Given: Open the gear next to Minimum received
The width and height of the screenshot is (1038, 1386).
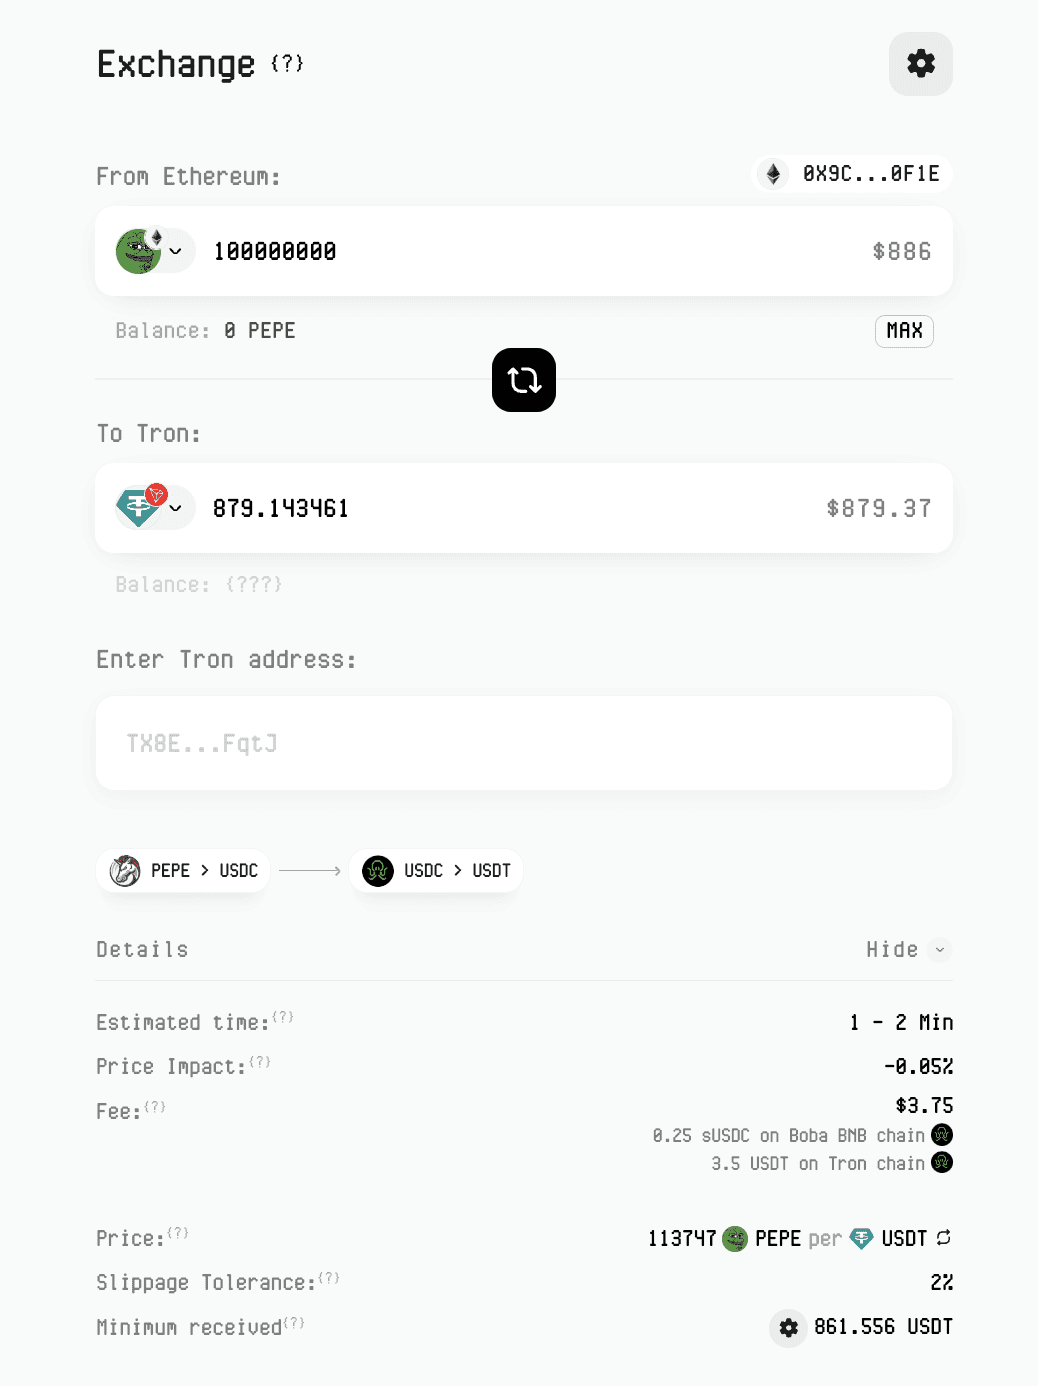Looking at the screenshot, I should [788, 1328].
